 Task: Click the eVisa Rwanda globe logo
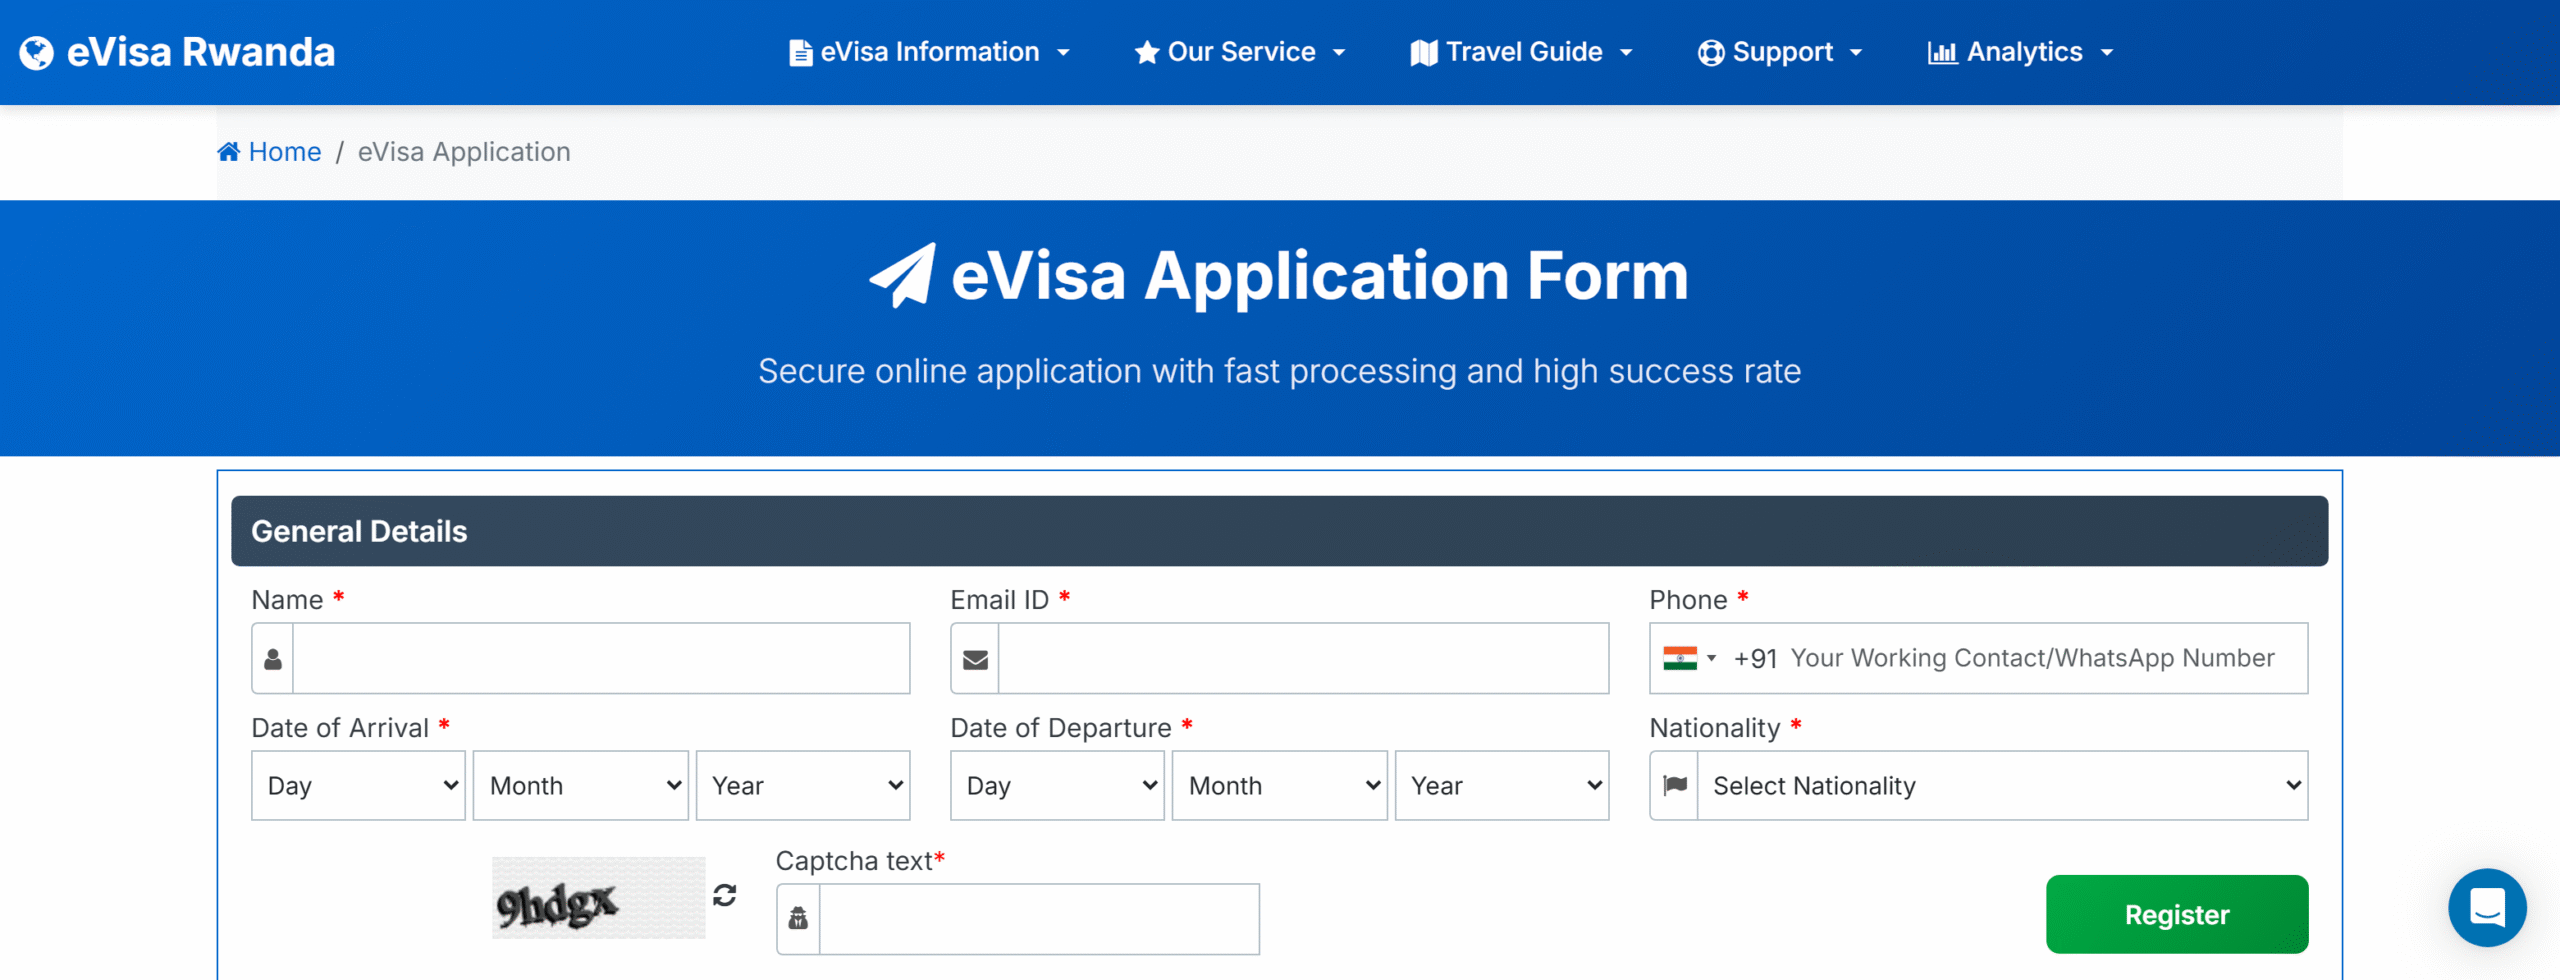click(x=37, y=53)
